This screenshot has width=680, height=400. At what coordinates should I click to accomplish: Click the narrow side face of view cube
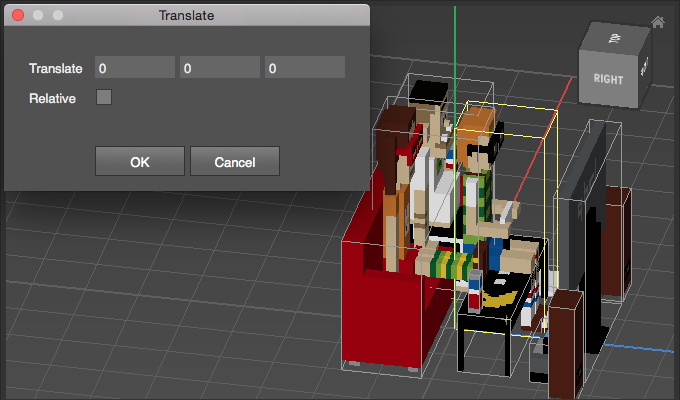(x=645, y=72)
